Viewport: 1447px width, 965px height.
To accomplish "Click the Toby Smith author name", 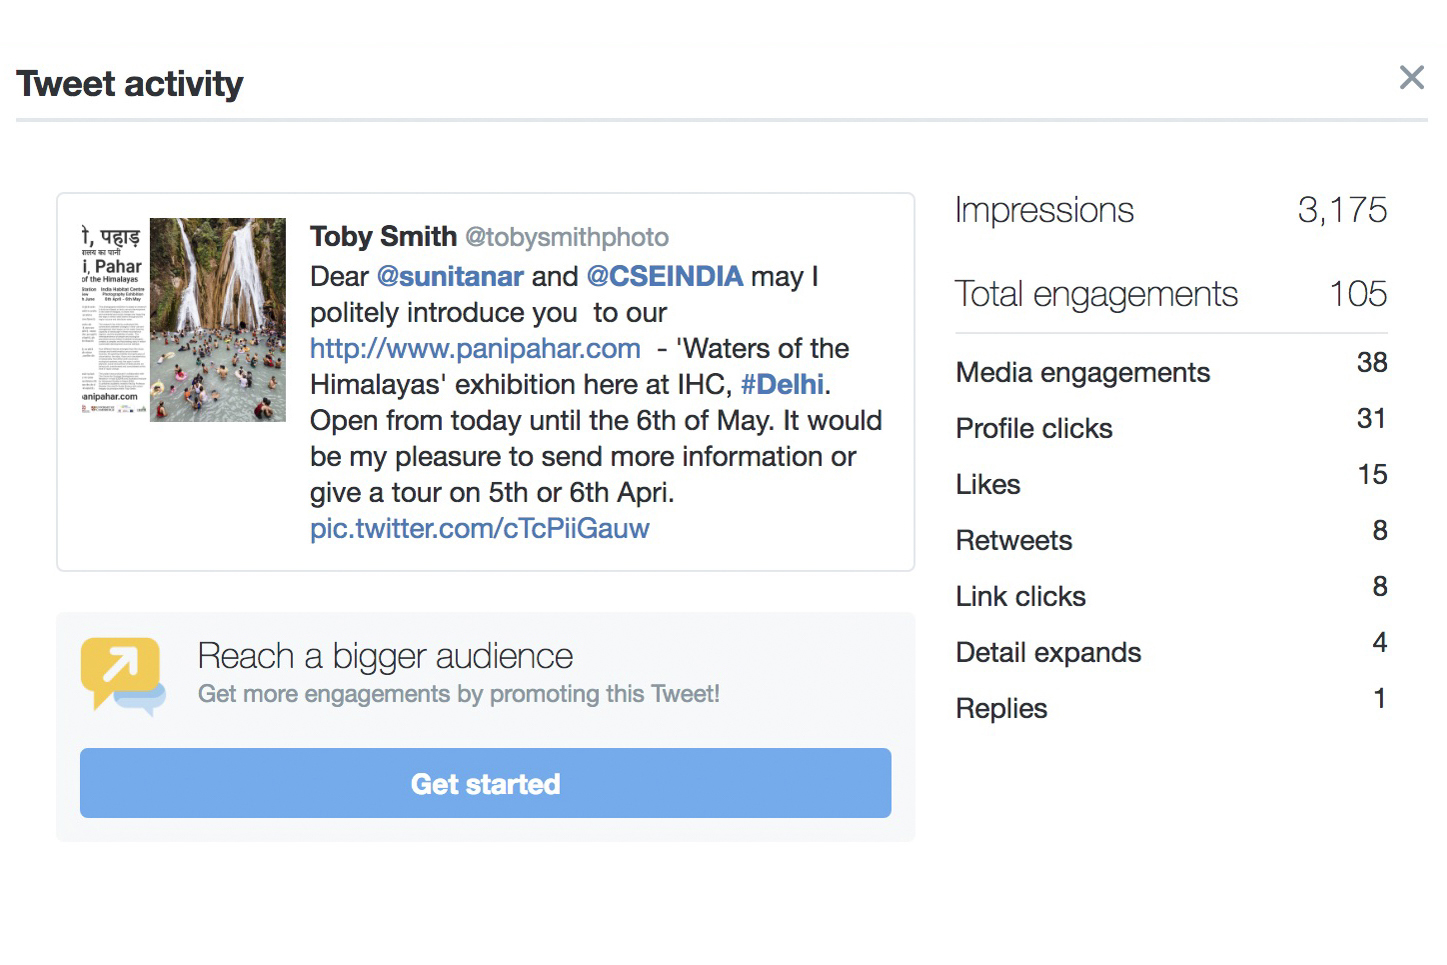I will click(383, 236).
